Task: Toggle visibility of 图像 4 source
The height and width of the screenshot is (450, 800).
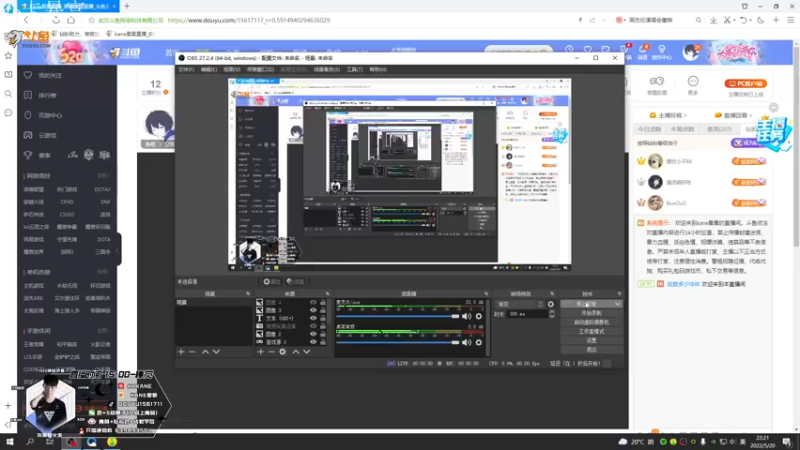Action: (x=313, y=303)
